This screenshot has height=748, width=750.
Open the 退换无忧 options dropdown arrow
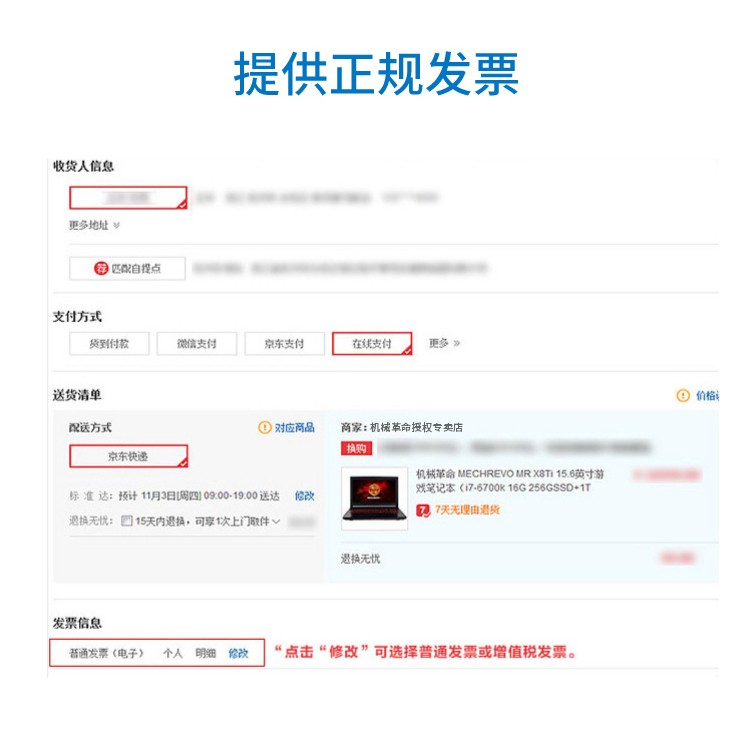tap(276, 521)
